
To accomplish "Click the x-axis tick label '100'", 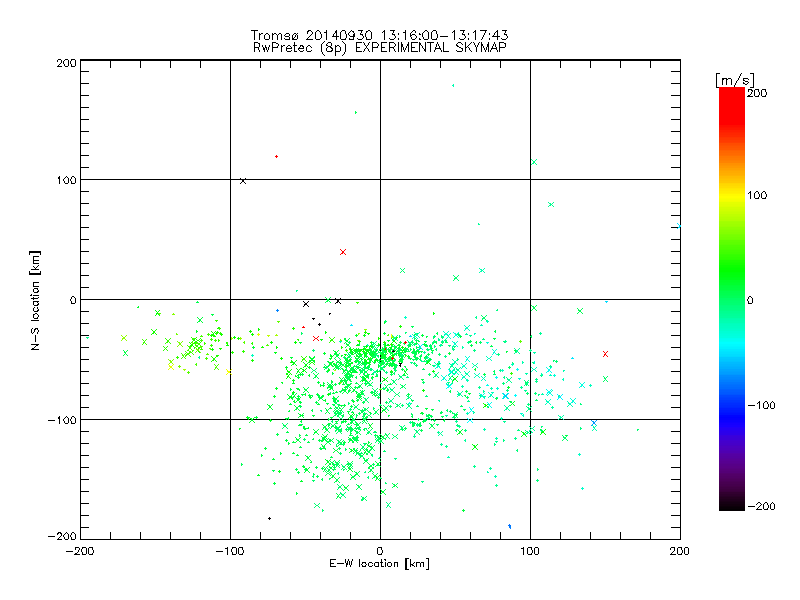I will [x=530, y=551].
